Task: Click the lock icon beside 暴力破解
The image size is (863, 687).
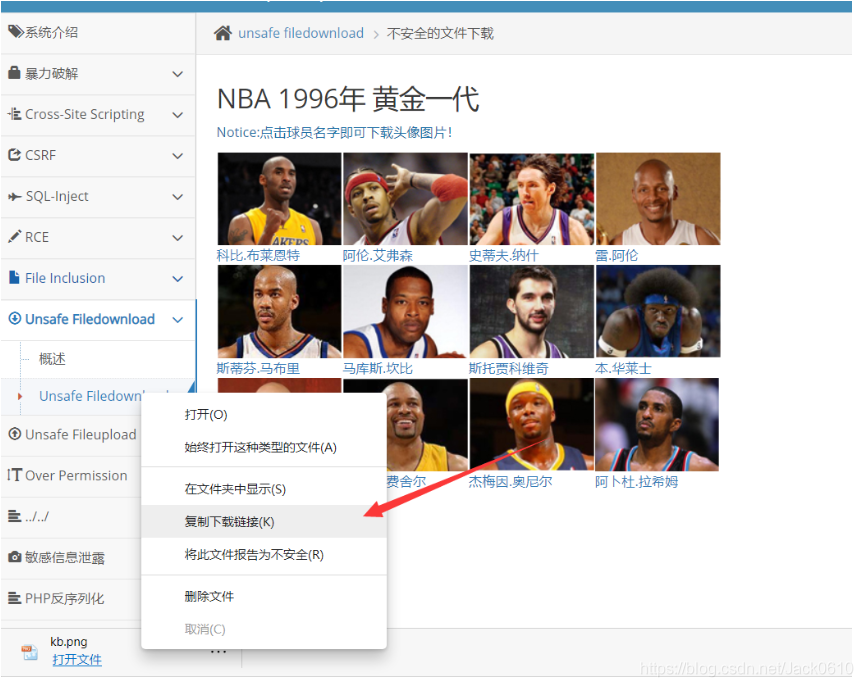Action: 15,73
